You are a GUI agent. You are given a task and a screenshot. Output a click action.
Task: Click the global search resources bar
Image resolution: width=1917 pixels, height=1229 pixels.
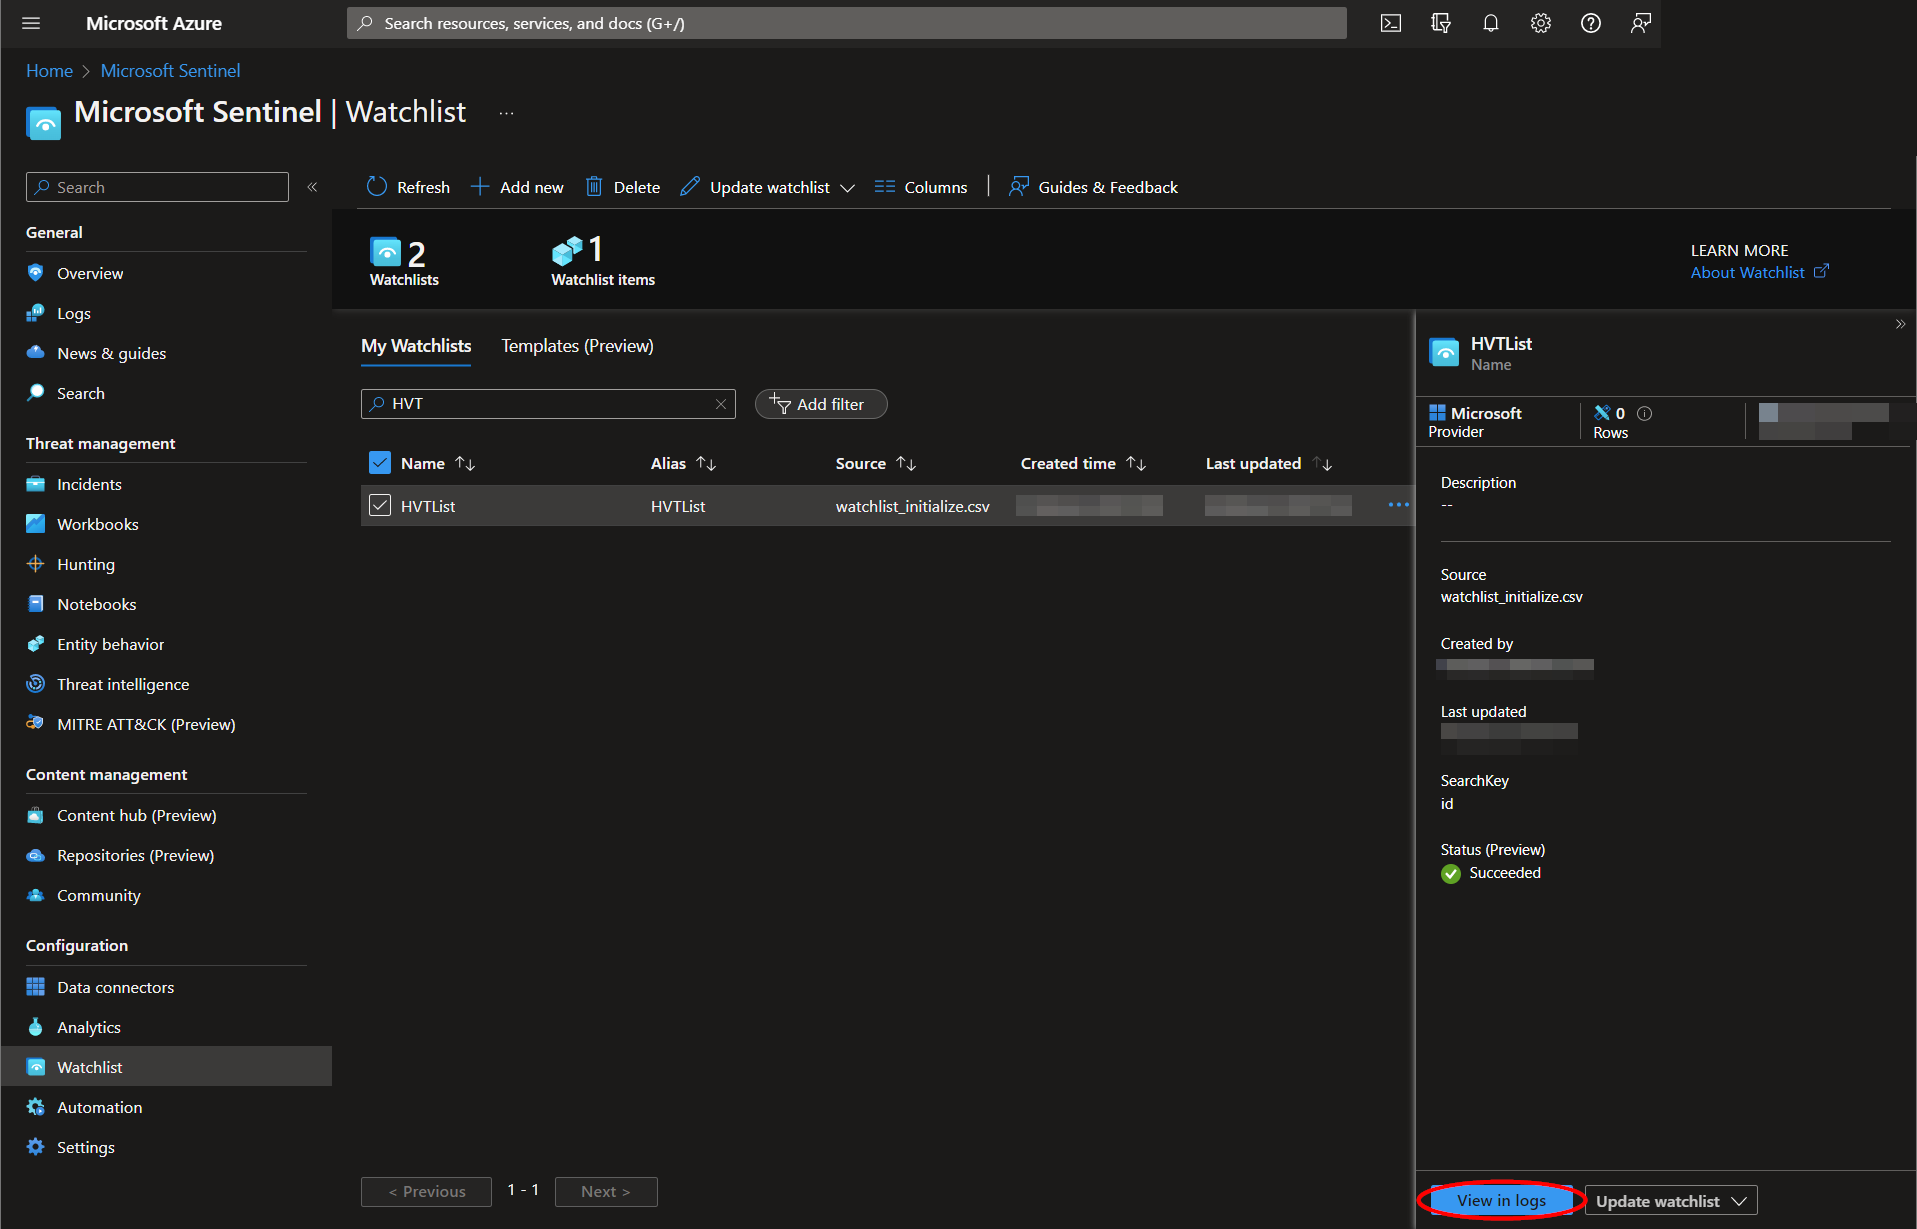[x=846, y=23]
